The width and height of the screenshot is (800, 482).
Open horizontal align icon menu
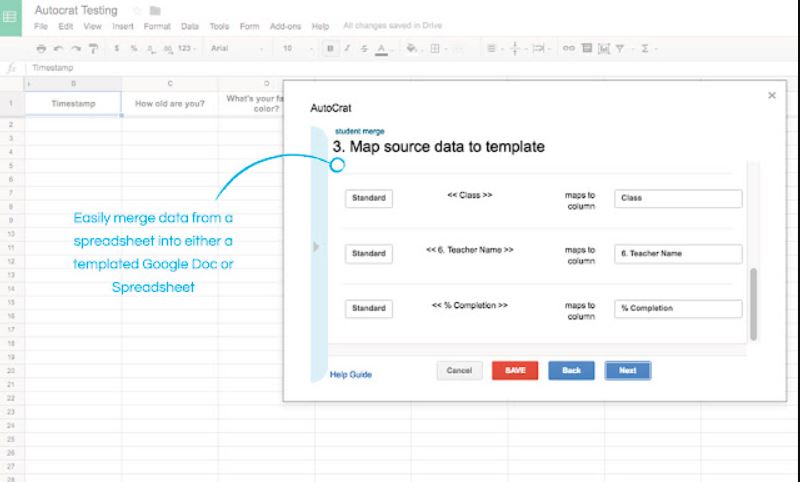pyautogui.click(x=491, y=48)
